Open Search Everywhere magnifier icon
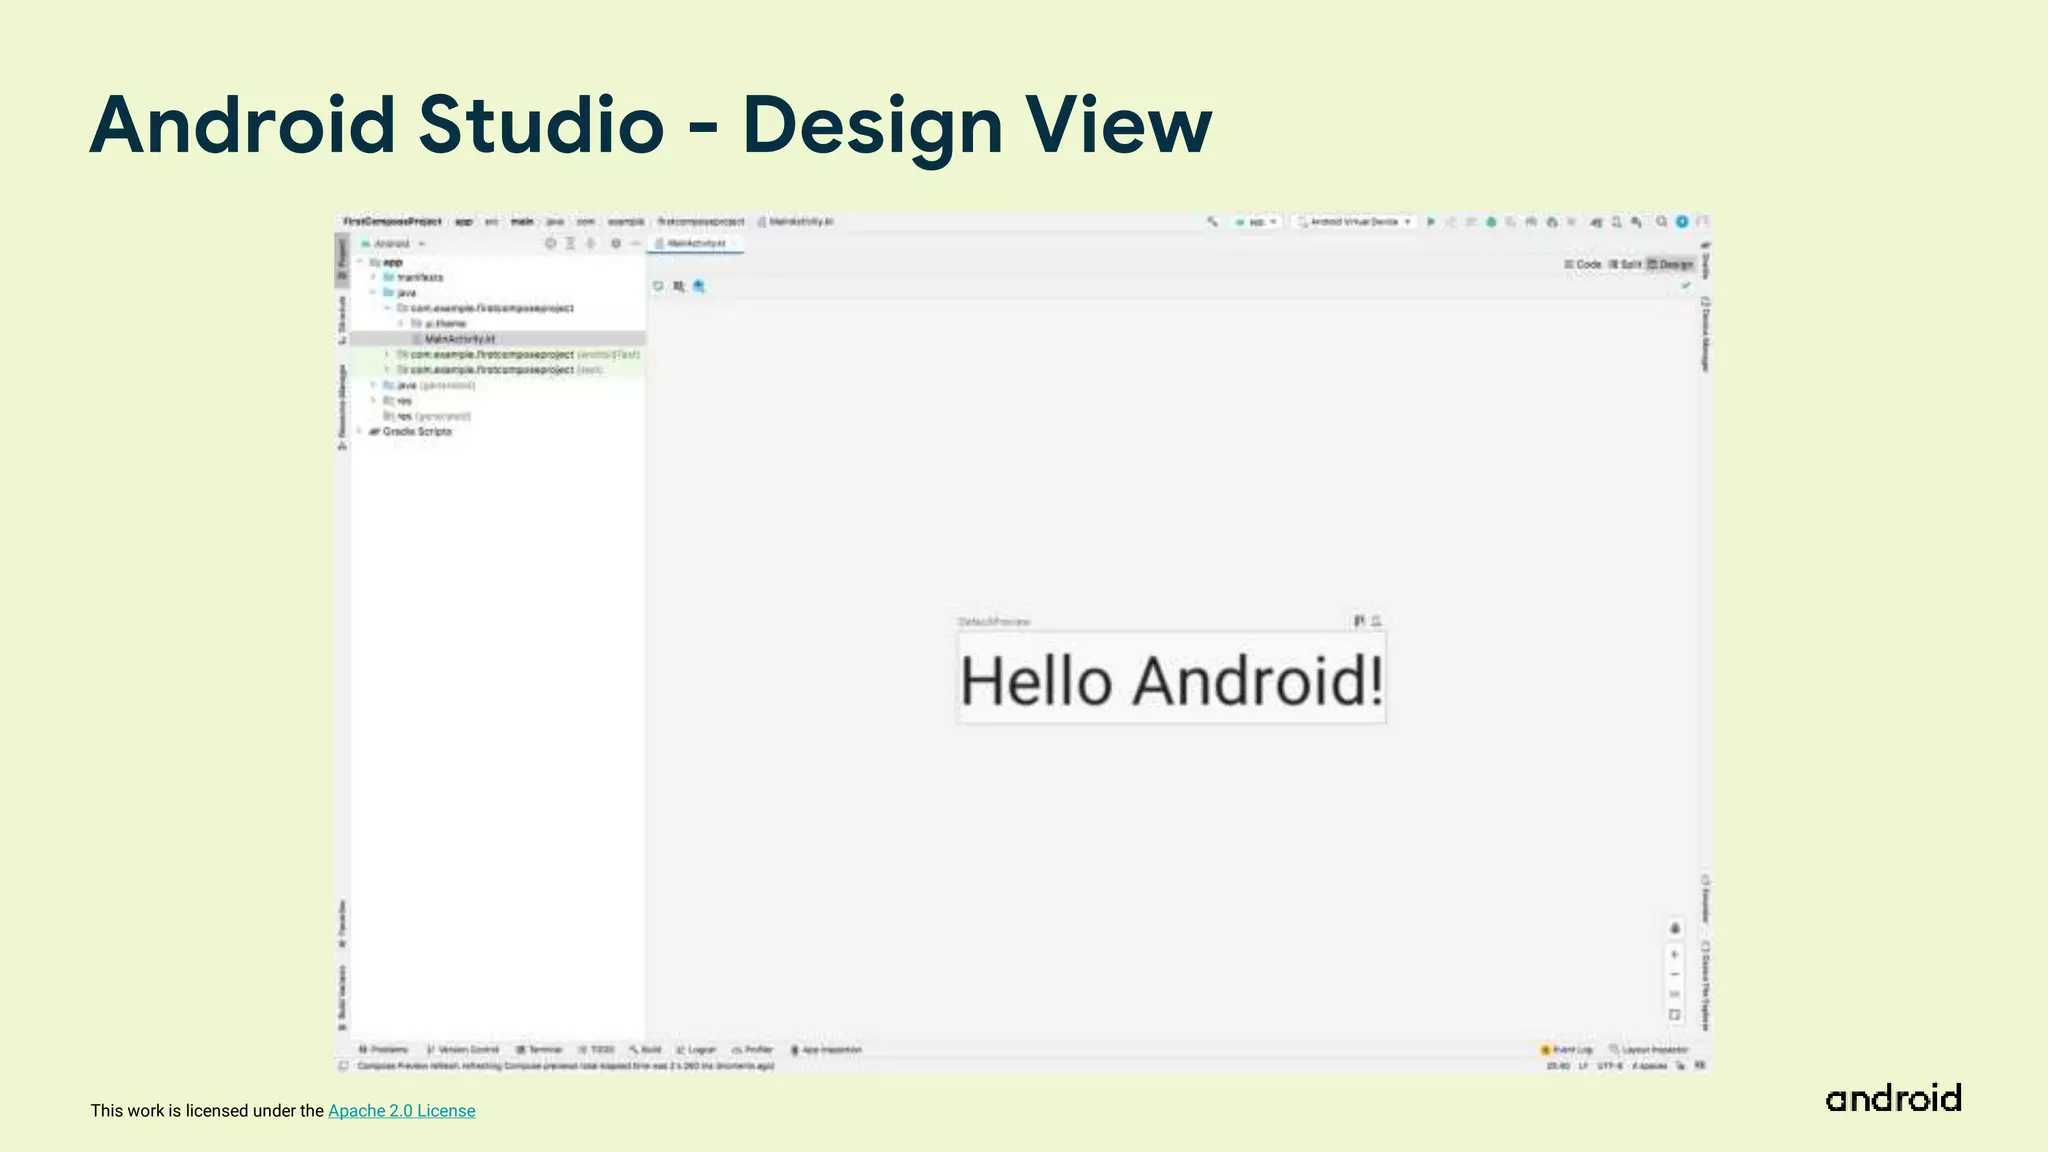This screenshot has height=1152, width=2048. click(x=1661, y=222)
